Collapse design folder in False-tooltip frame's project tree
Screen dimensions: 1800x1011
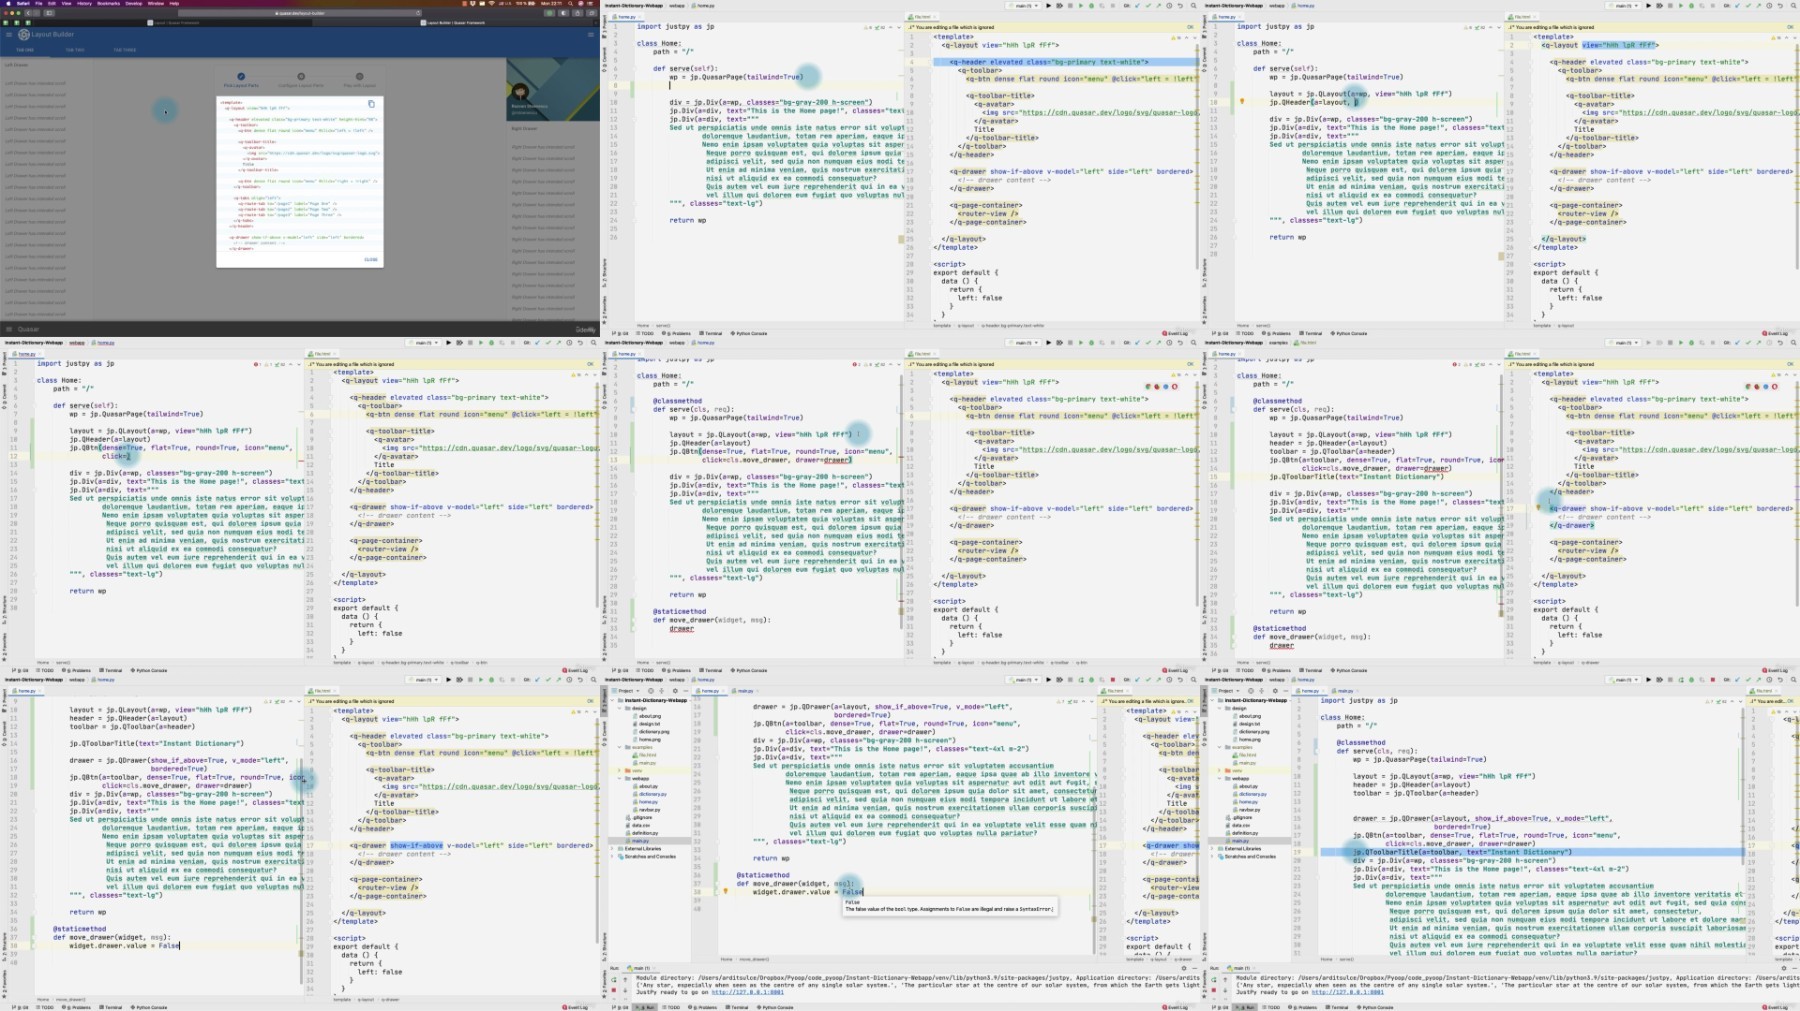pyautogui.click(x=619, y=708)
